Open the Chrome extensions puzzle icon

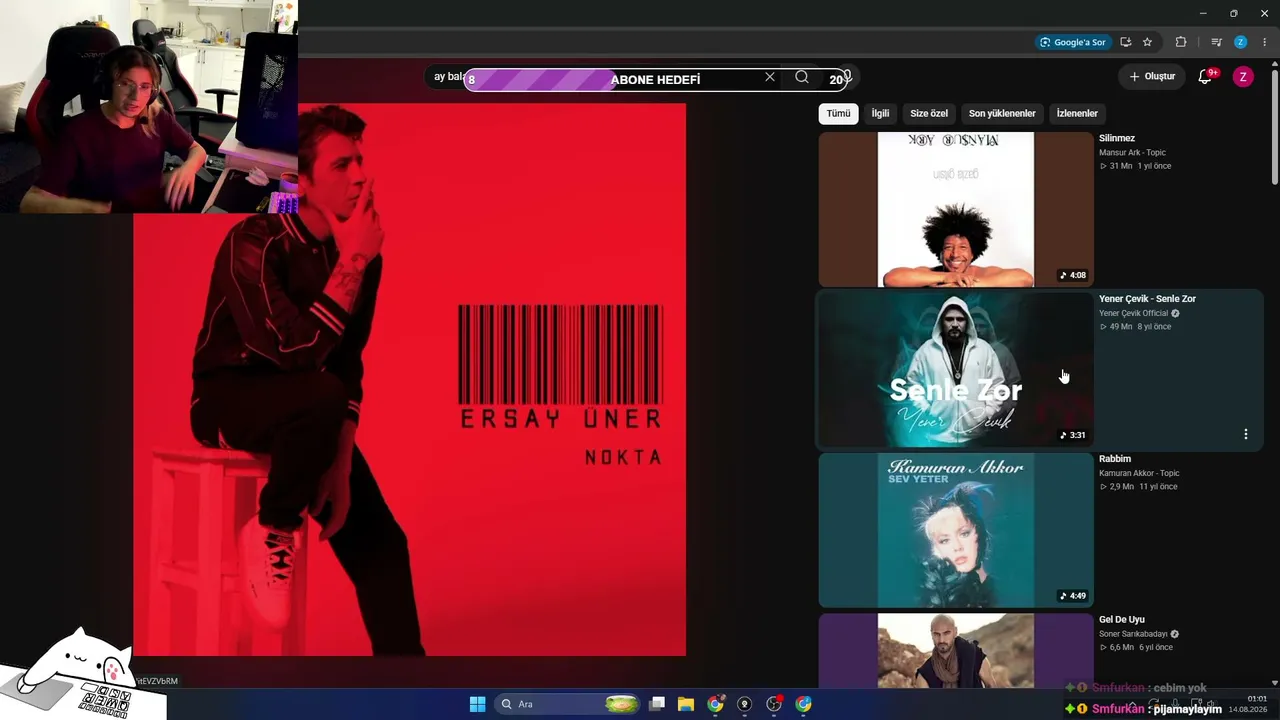coord(1181,42)
